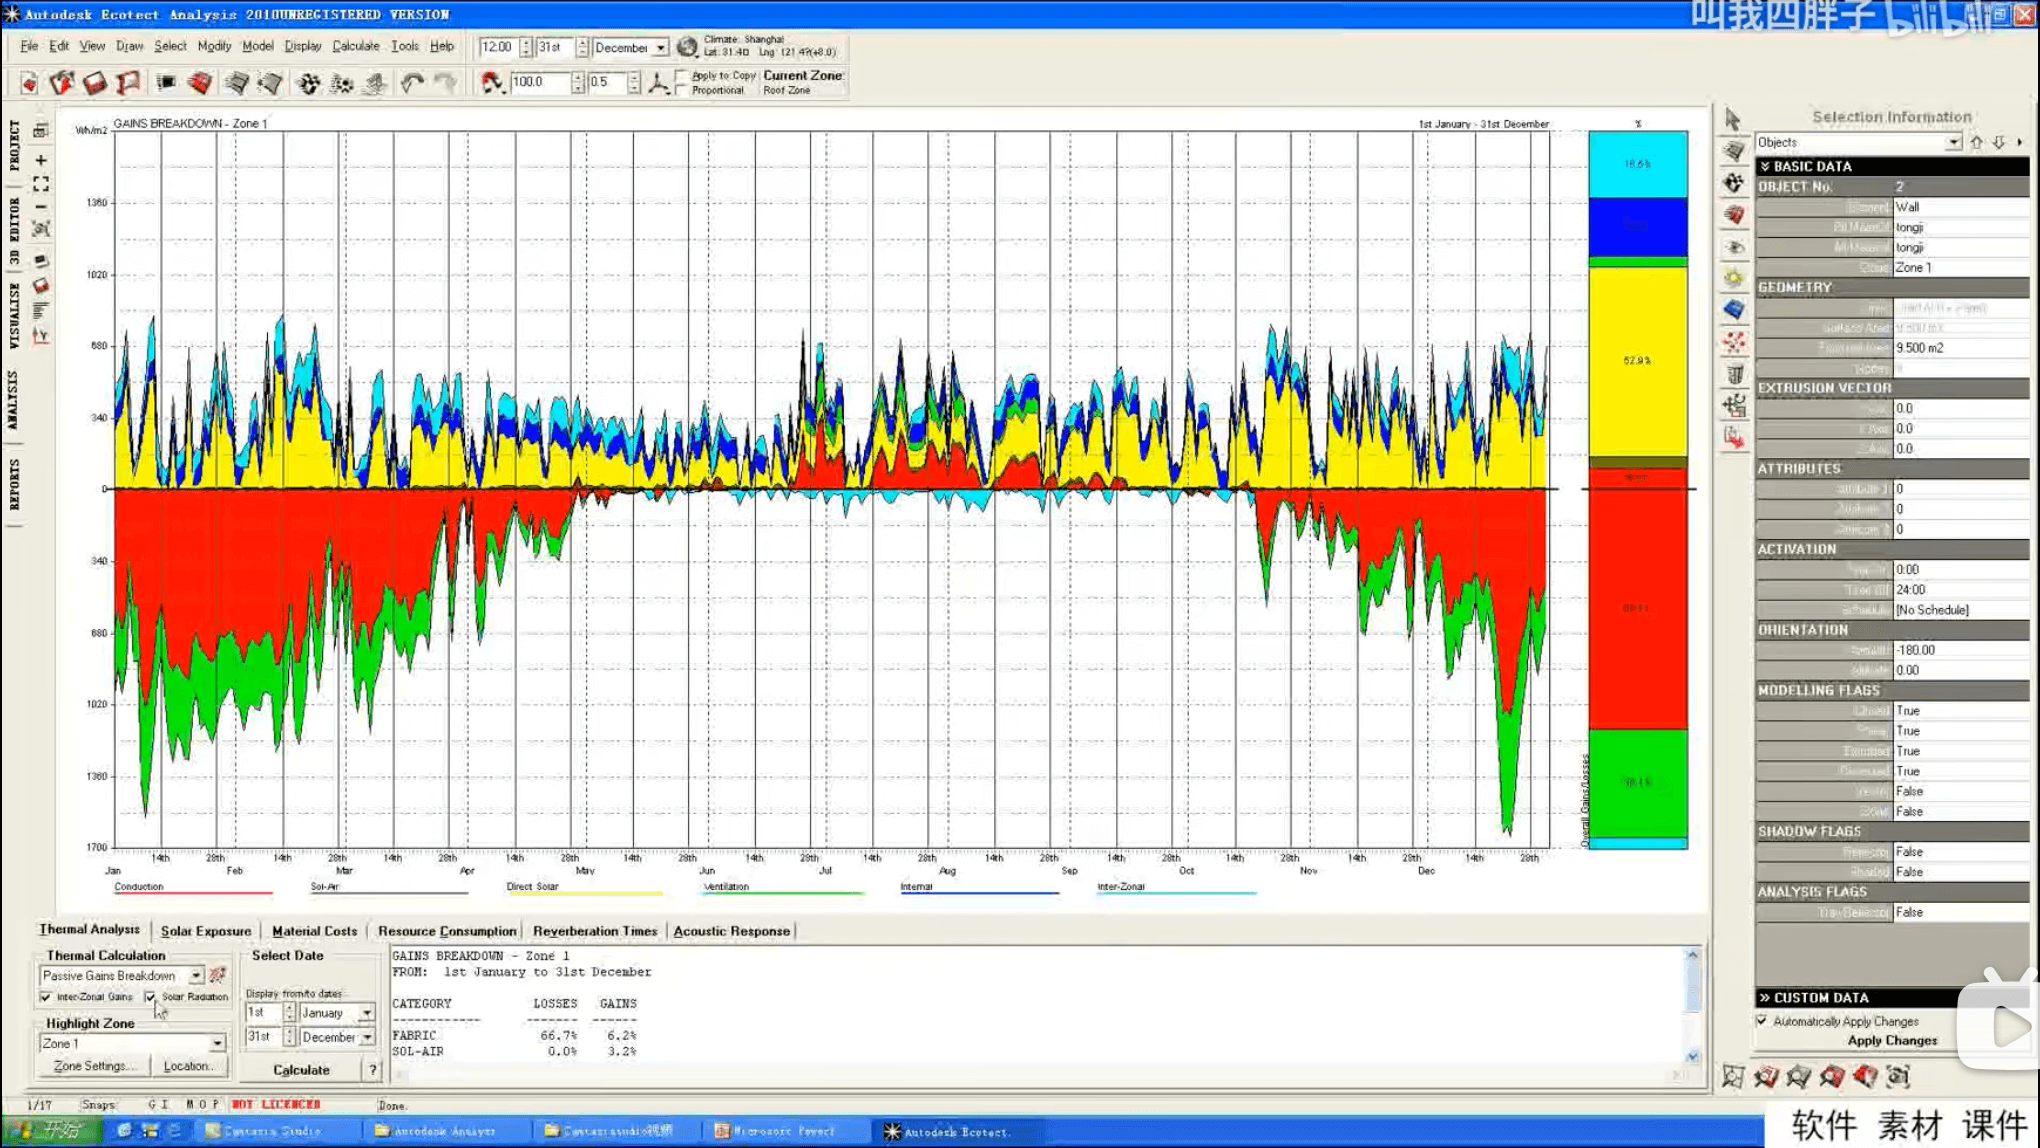Click the zoom-in plus icon left of the chart

(41, 160)
